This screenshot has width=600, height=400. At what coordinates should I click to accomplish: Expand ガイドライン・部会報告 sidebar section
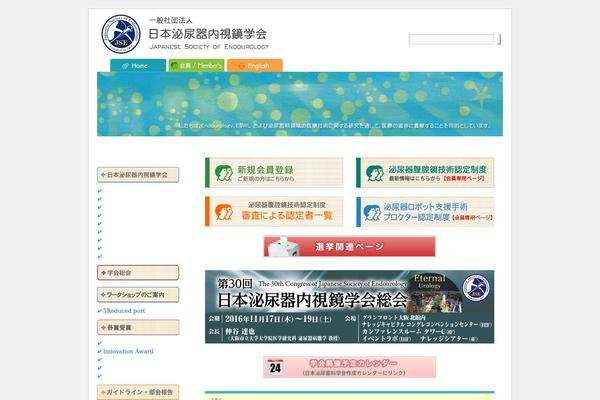click(x=138, y=392)
